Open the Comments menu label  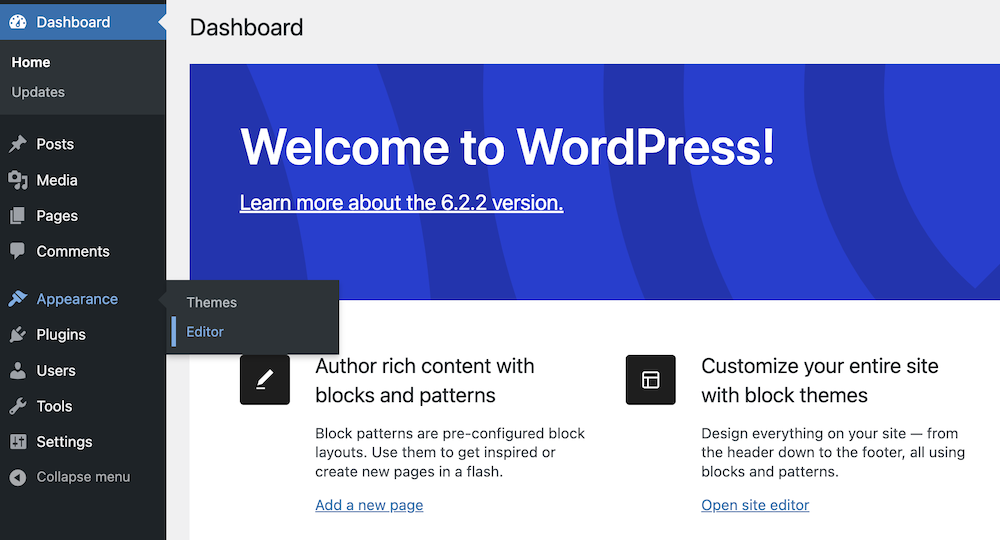[x=73, y=251]
